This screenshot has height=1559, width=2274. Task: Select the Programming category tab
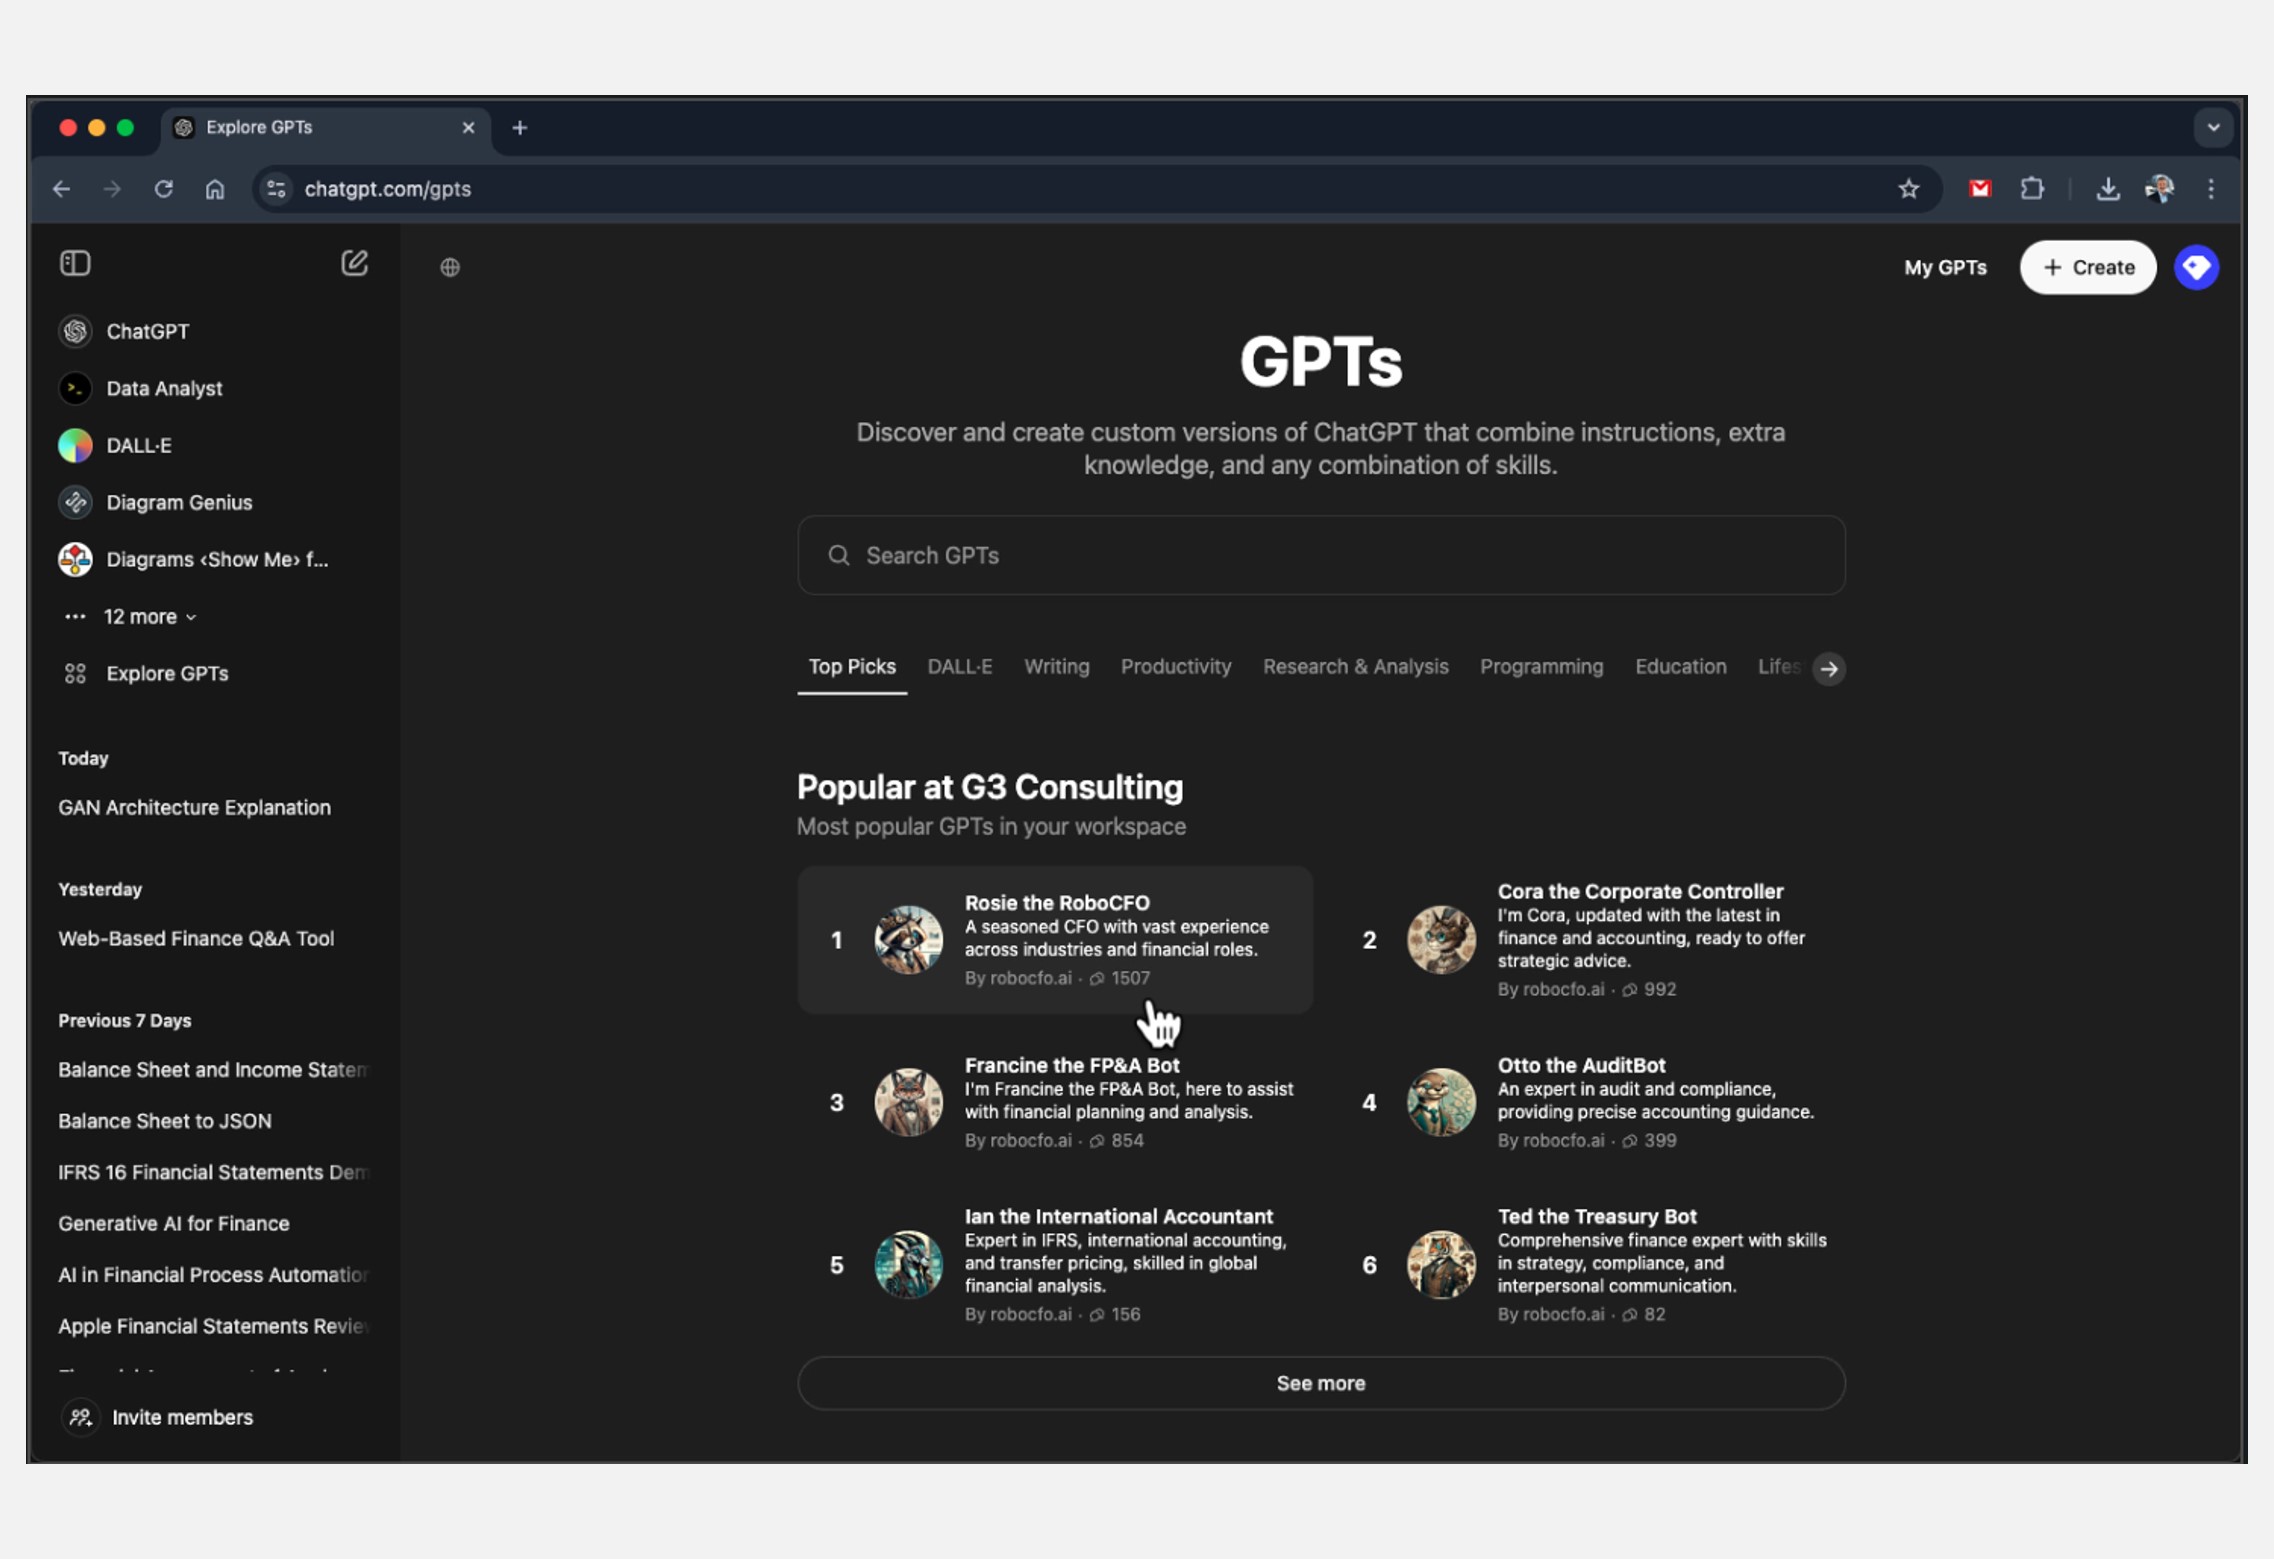pyautogui.click(x=1540, y=666)
